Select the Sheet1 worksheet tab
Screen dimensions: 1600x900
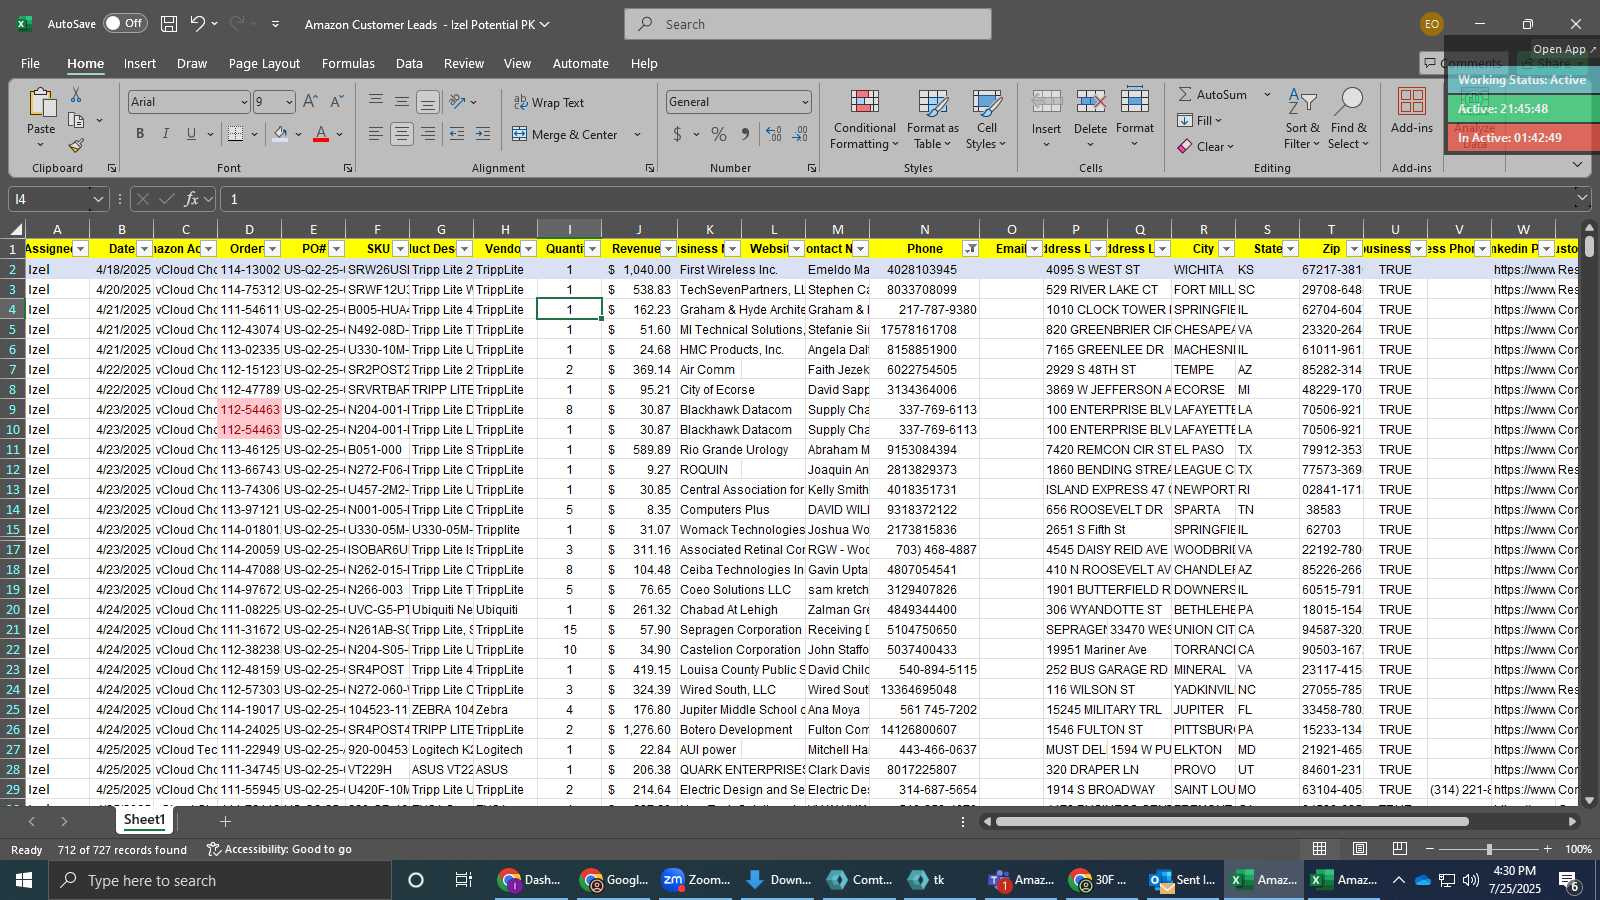coord(144,820)
